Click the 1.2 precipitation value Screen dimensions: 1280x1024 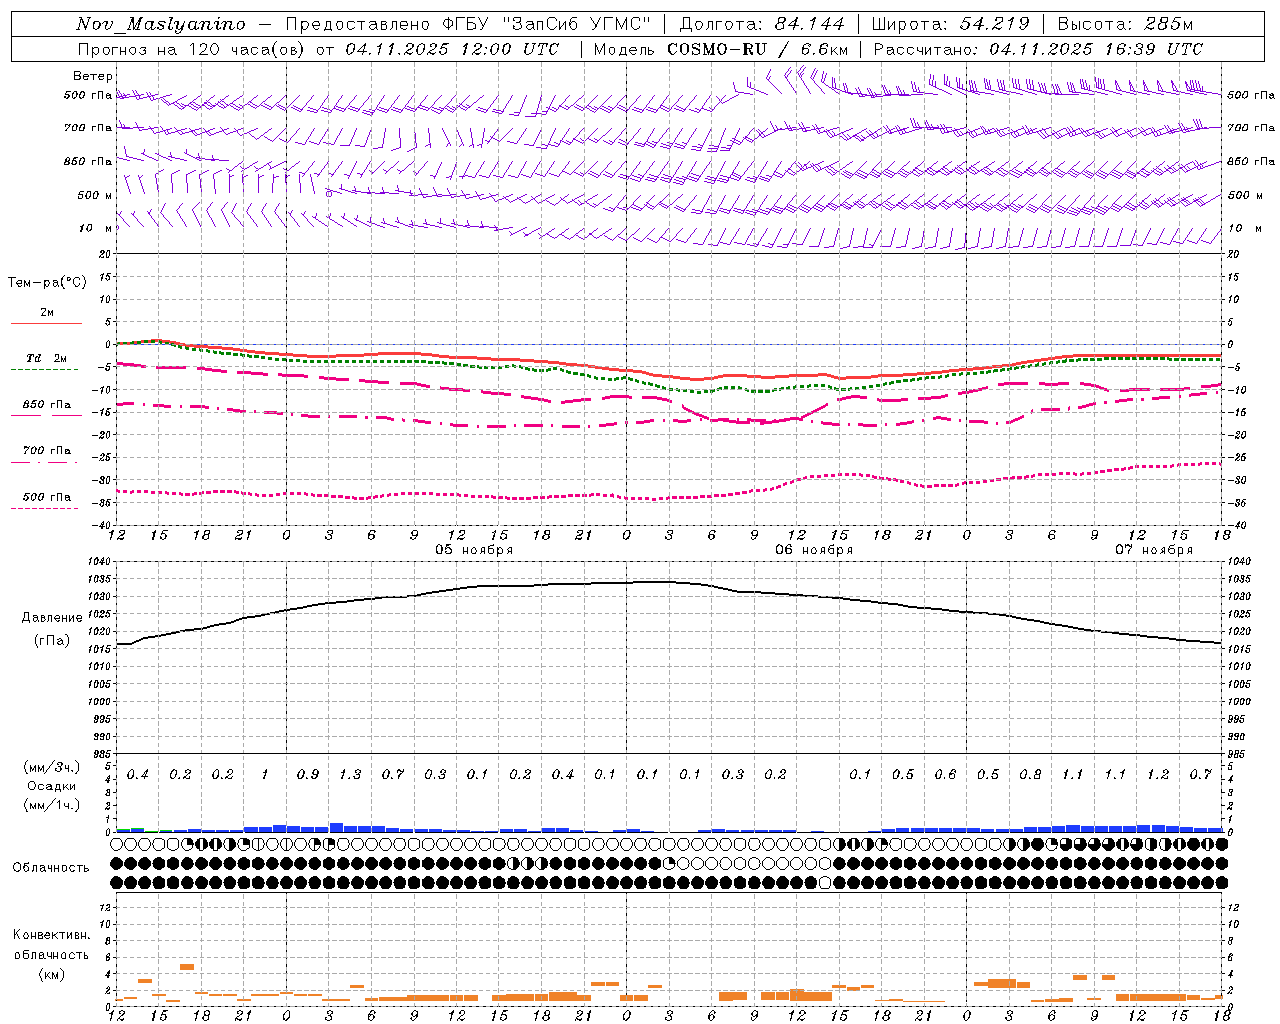point(1158,775)
